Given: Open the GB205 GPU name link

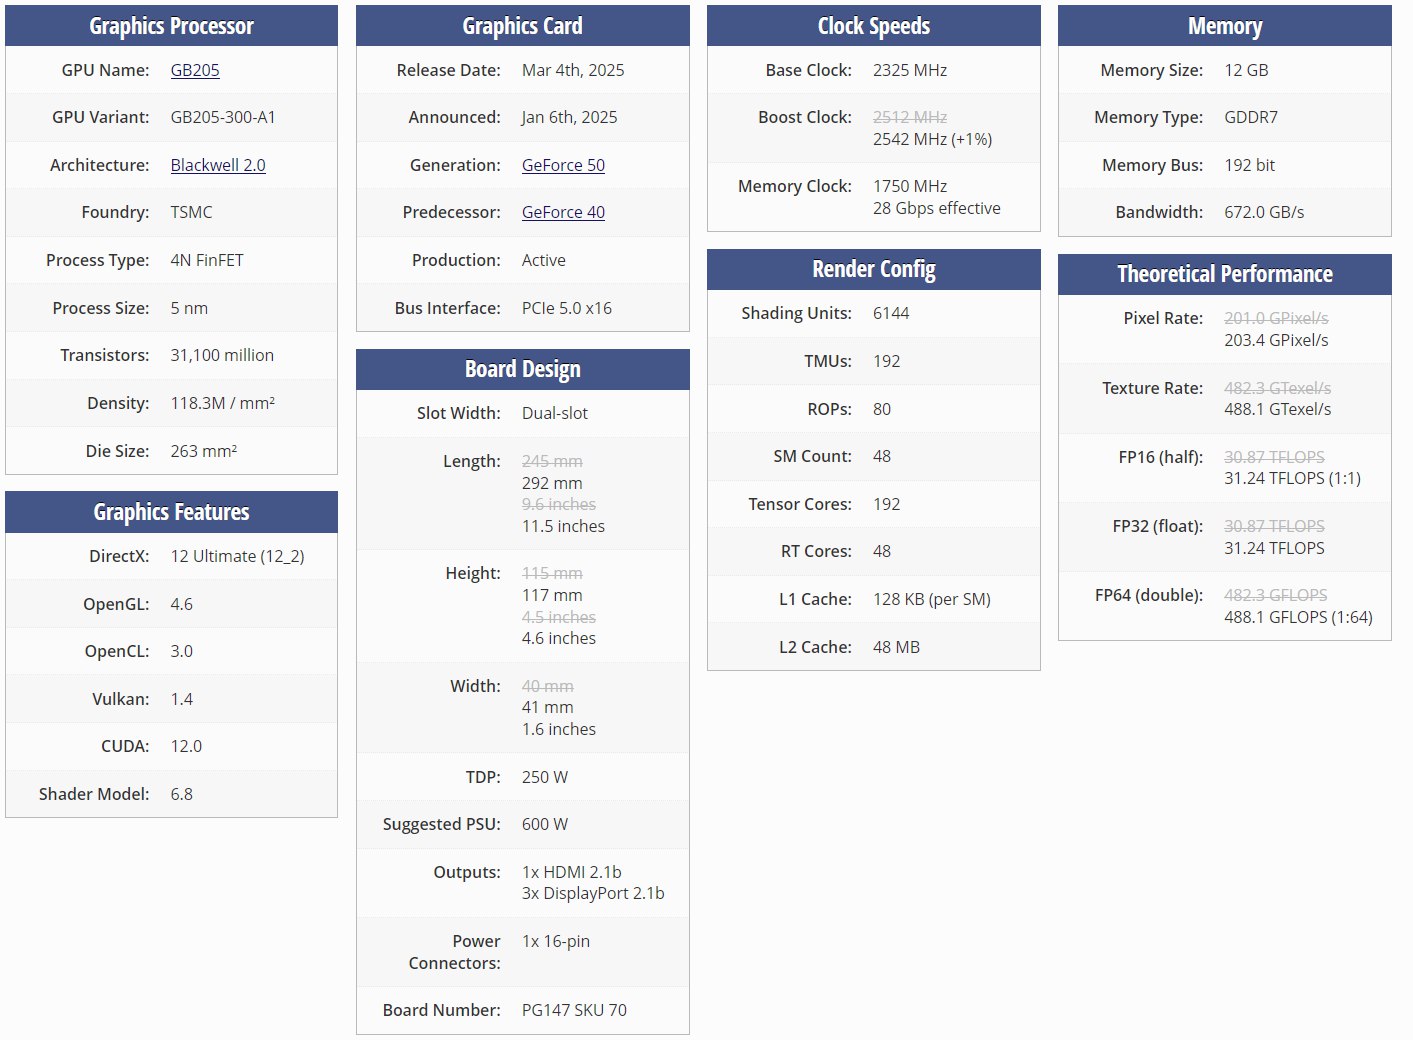Looking at the screenshot, I should point(195,70).
